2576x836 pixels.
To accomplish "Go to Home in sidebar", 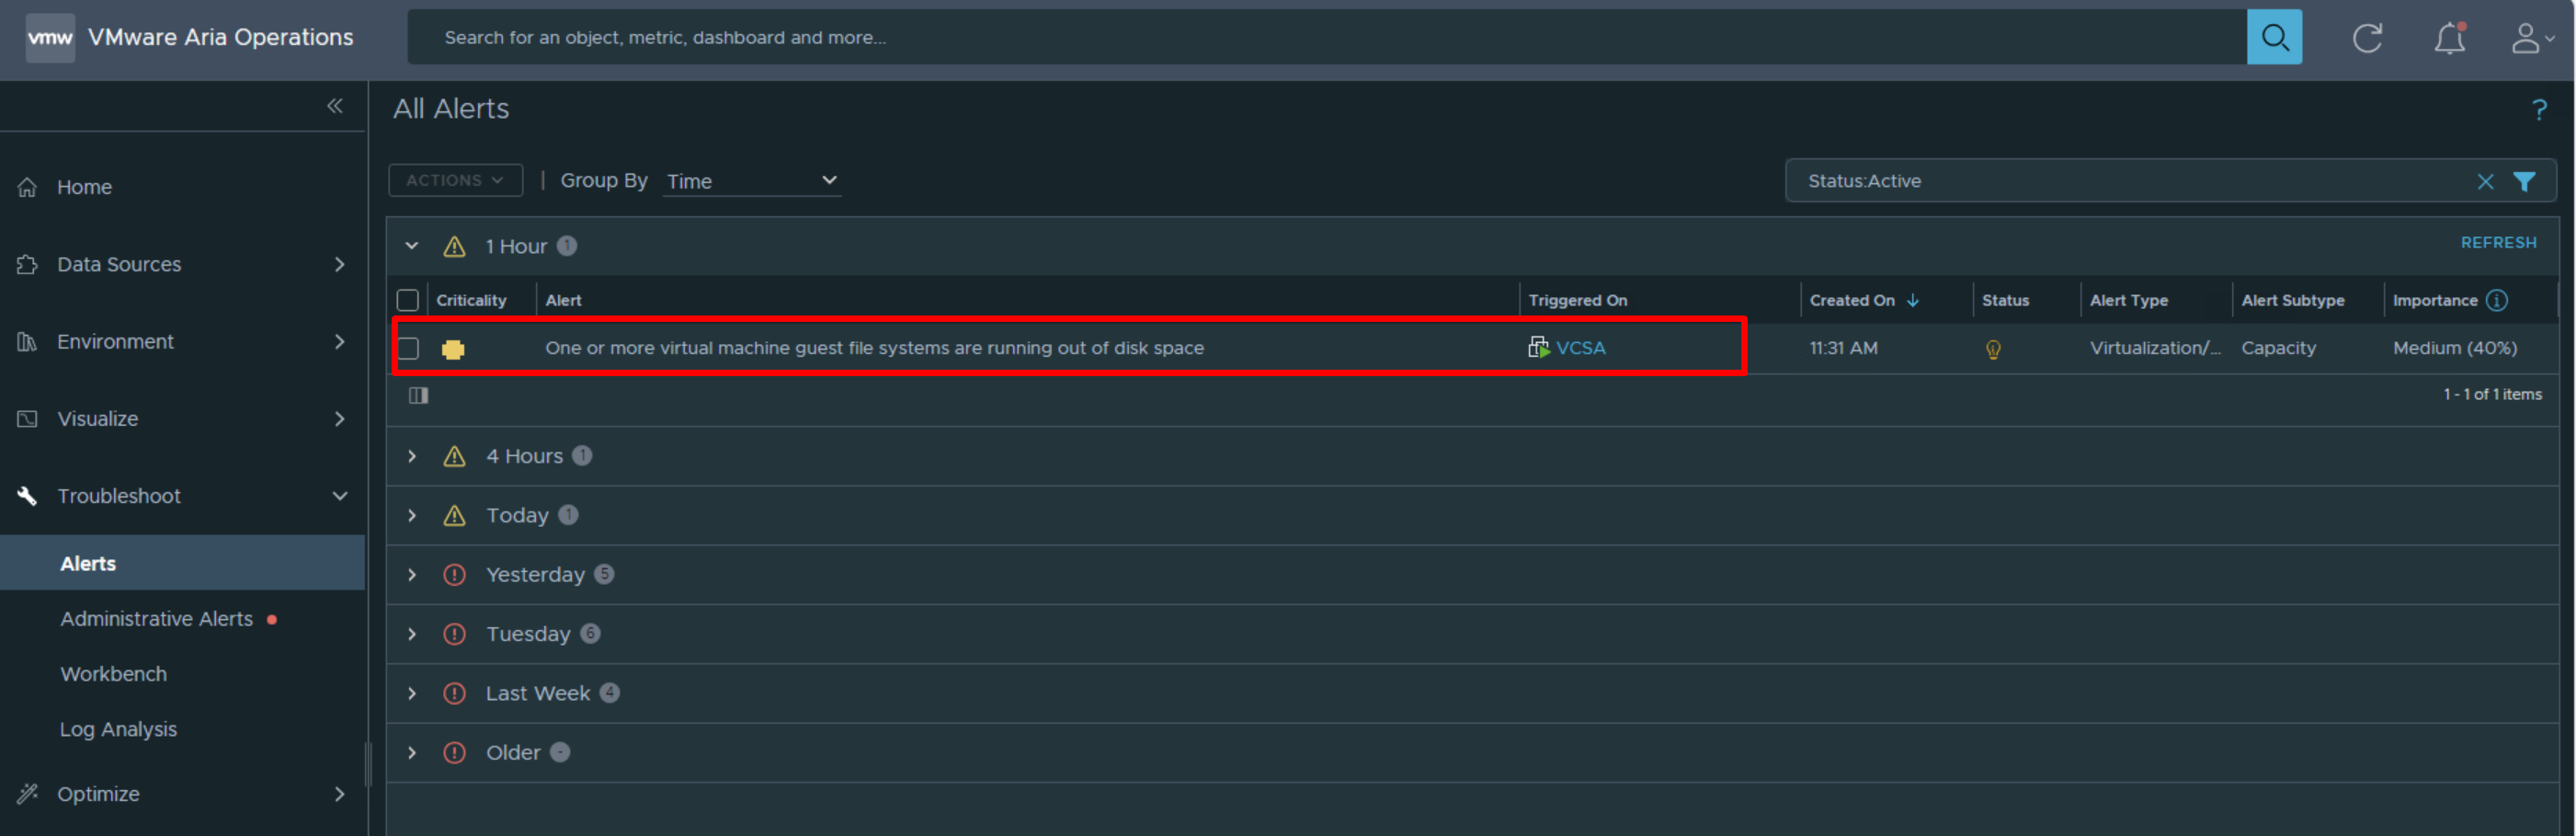I will pyautogui.click(x=84, y=187).
